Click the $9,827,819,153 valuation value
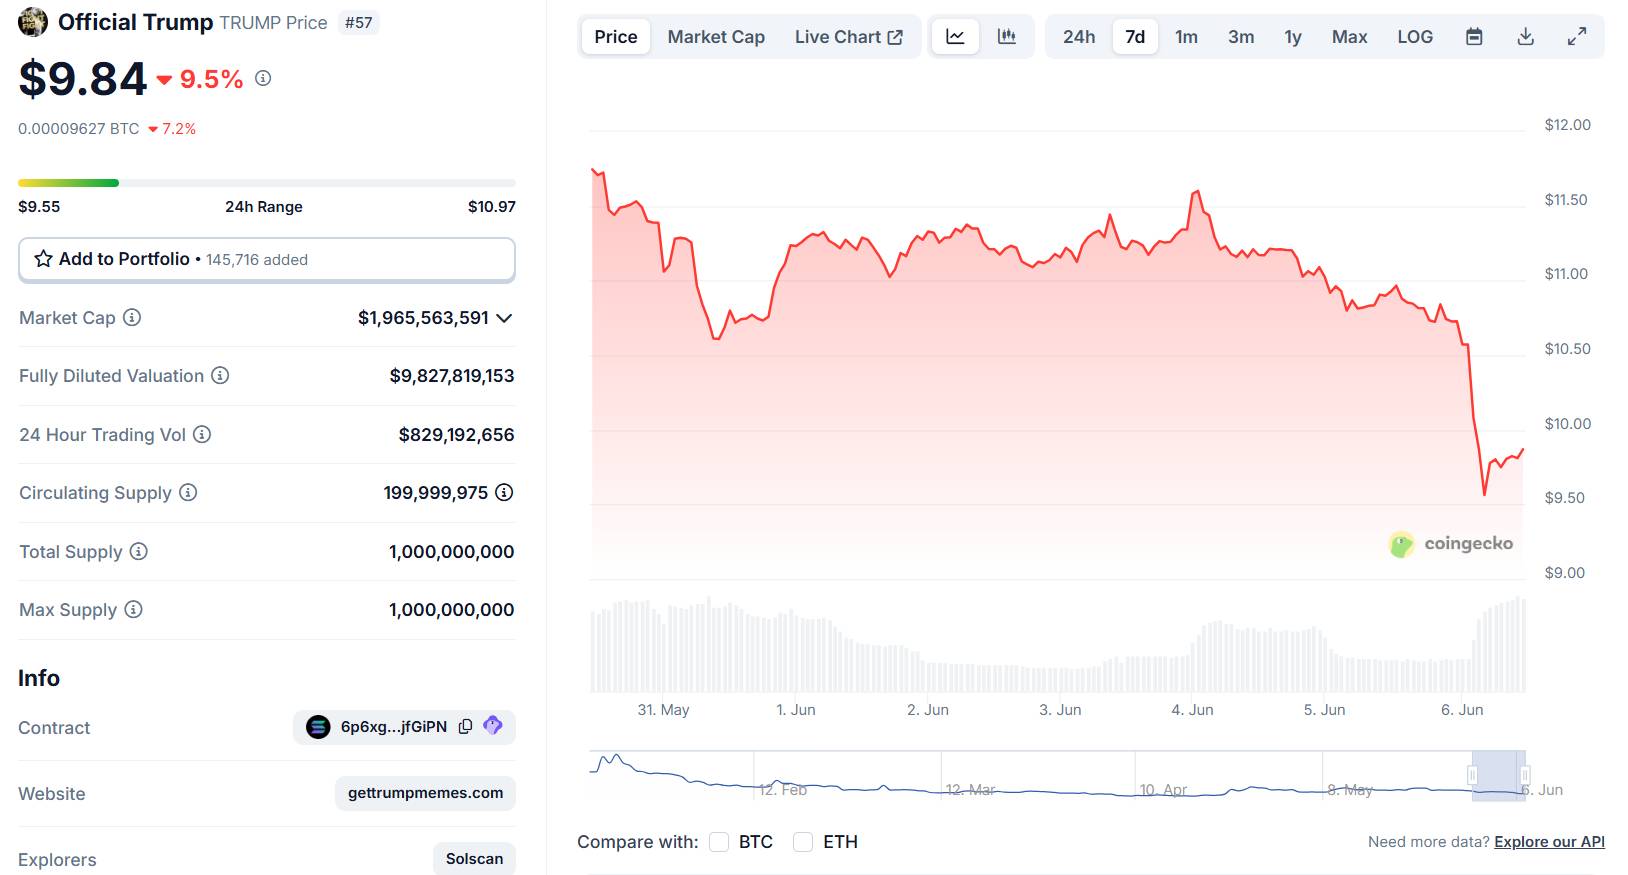1628x875 pixels. (452, 376)
